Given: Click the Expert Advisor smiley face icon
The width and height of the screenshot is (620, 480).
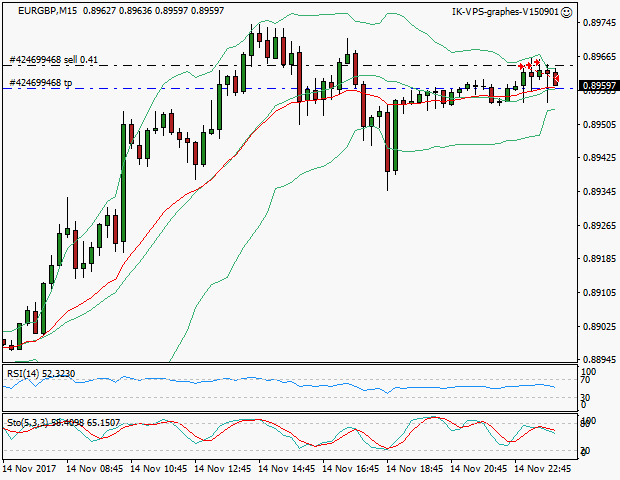Looking at the screenshot, I should pyautogui.click(x=567, y=11).
